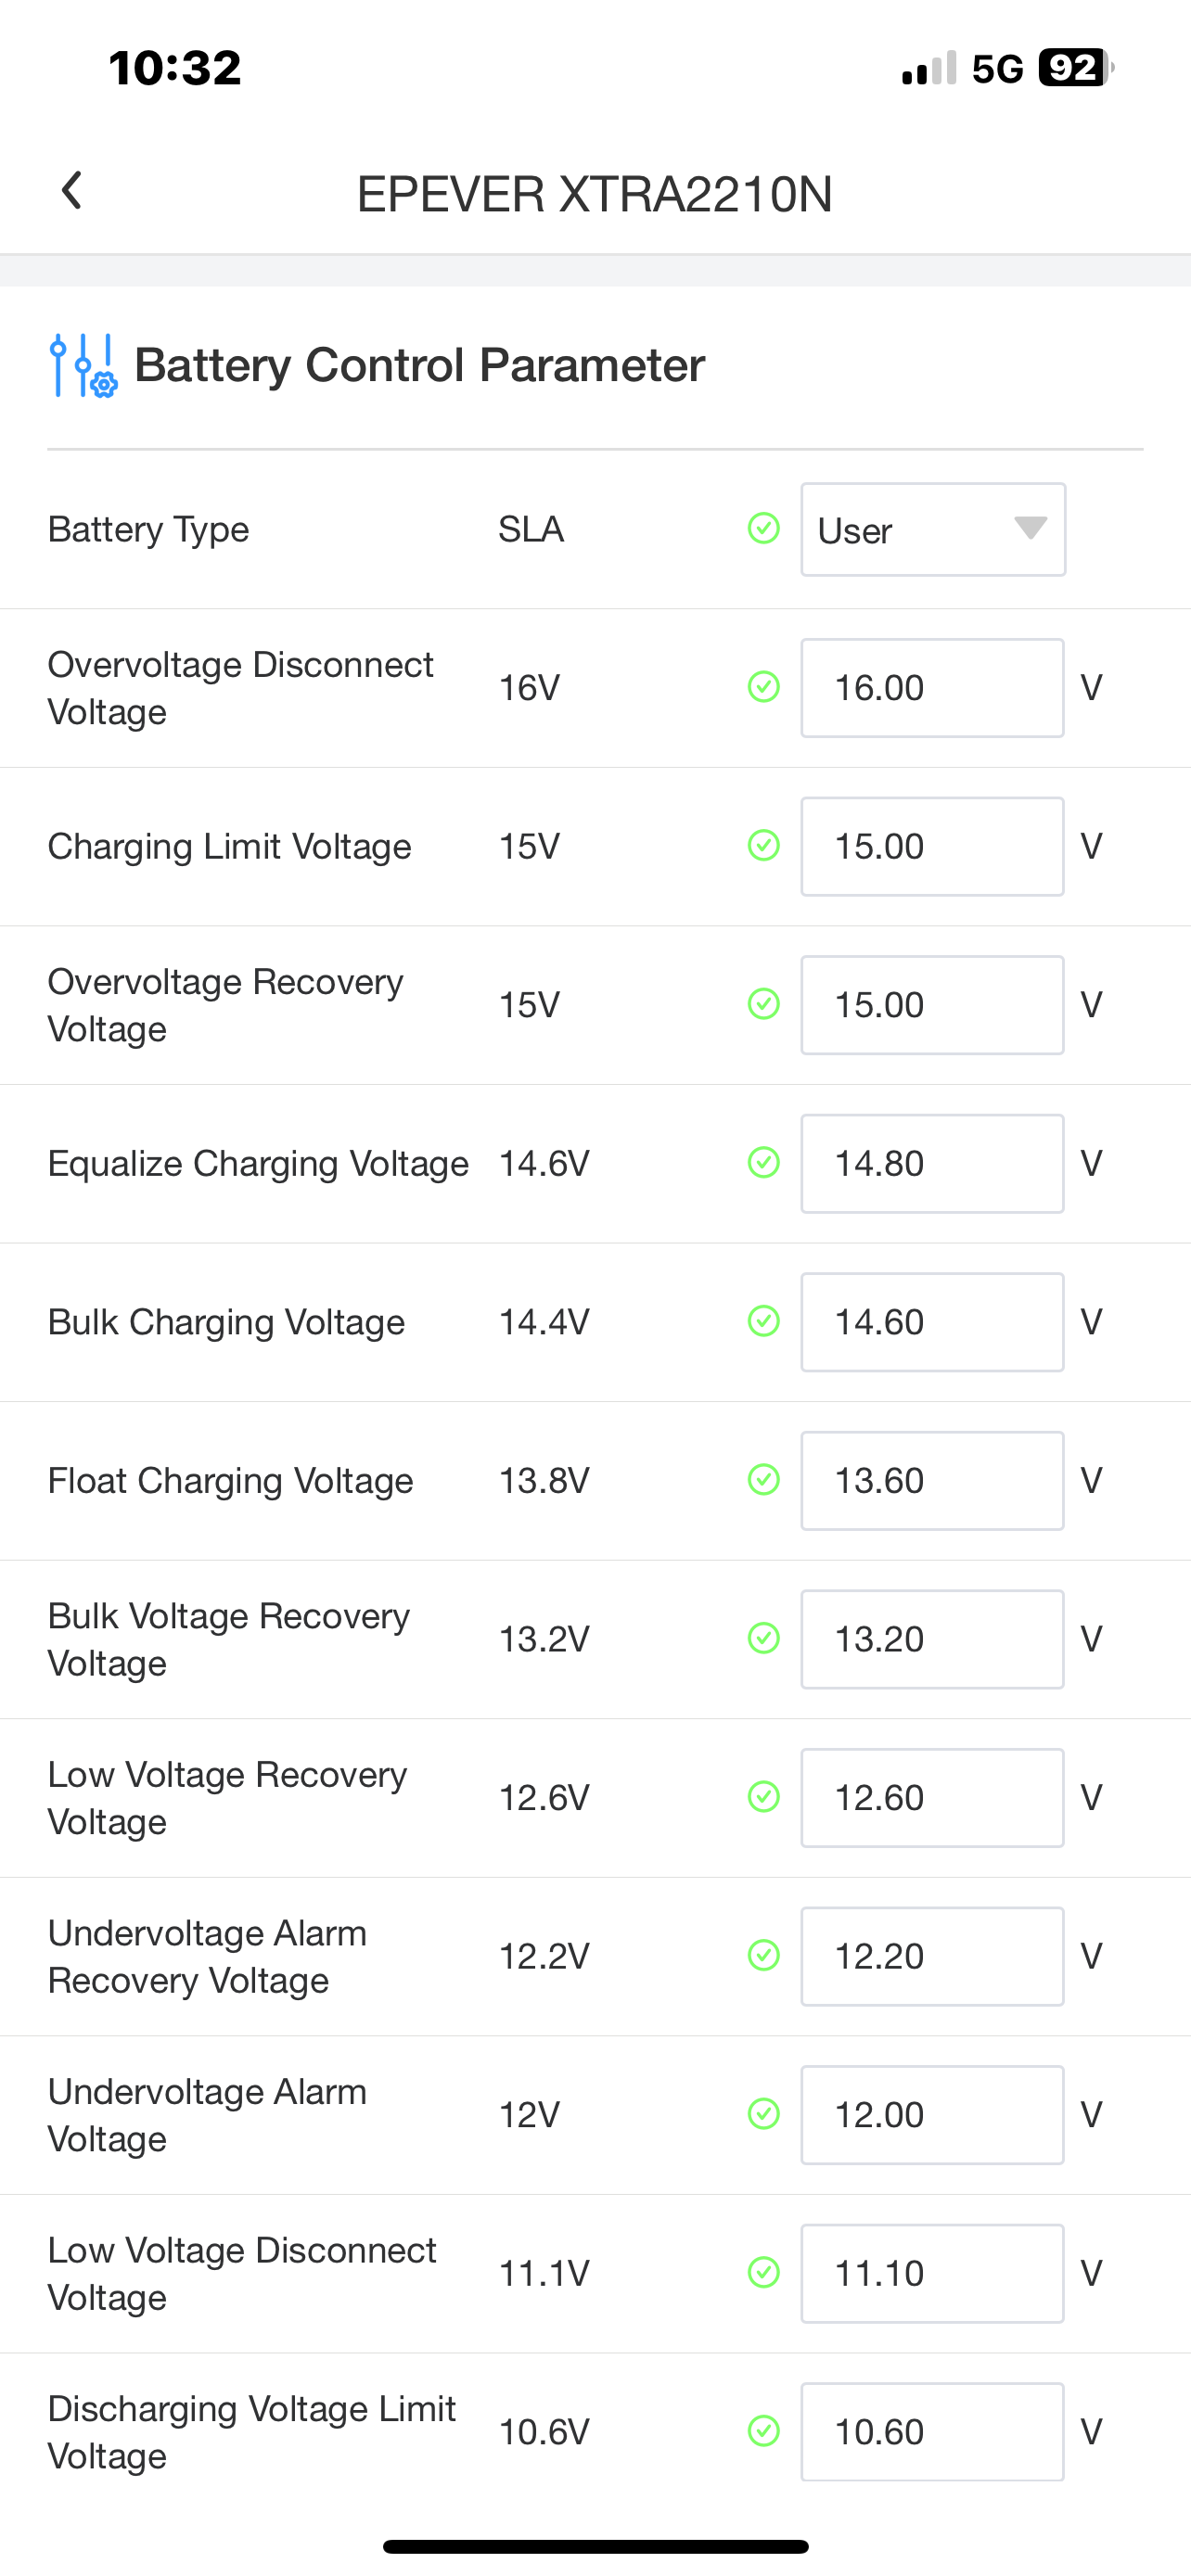Image resolution: width=1191 pixels, height=2576 pixels.
Task: Edit the Undervoltage Alarm Voltage 12.00 field
Action: (931, 2115)
